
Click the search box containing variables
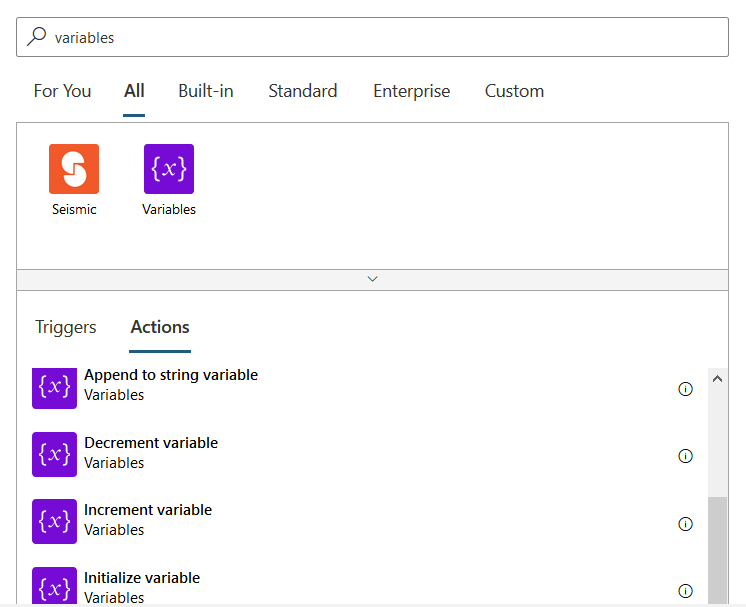[380, 37]
